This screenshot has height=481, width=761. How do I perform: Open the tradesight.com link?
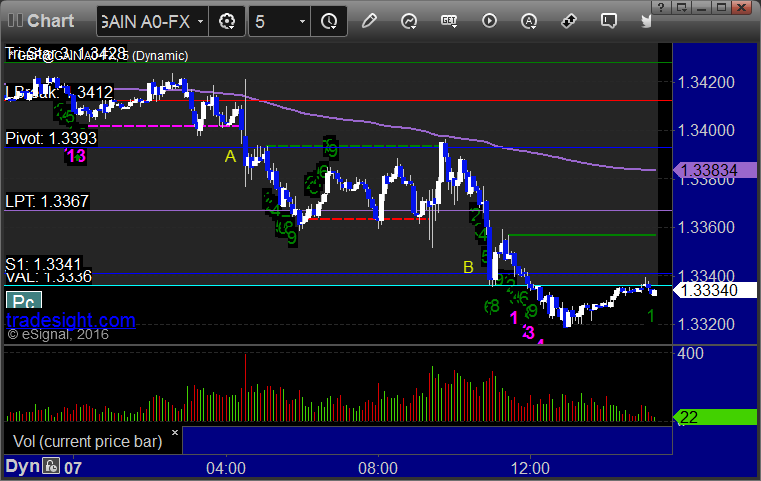pos(71,320)
